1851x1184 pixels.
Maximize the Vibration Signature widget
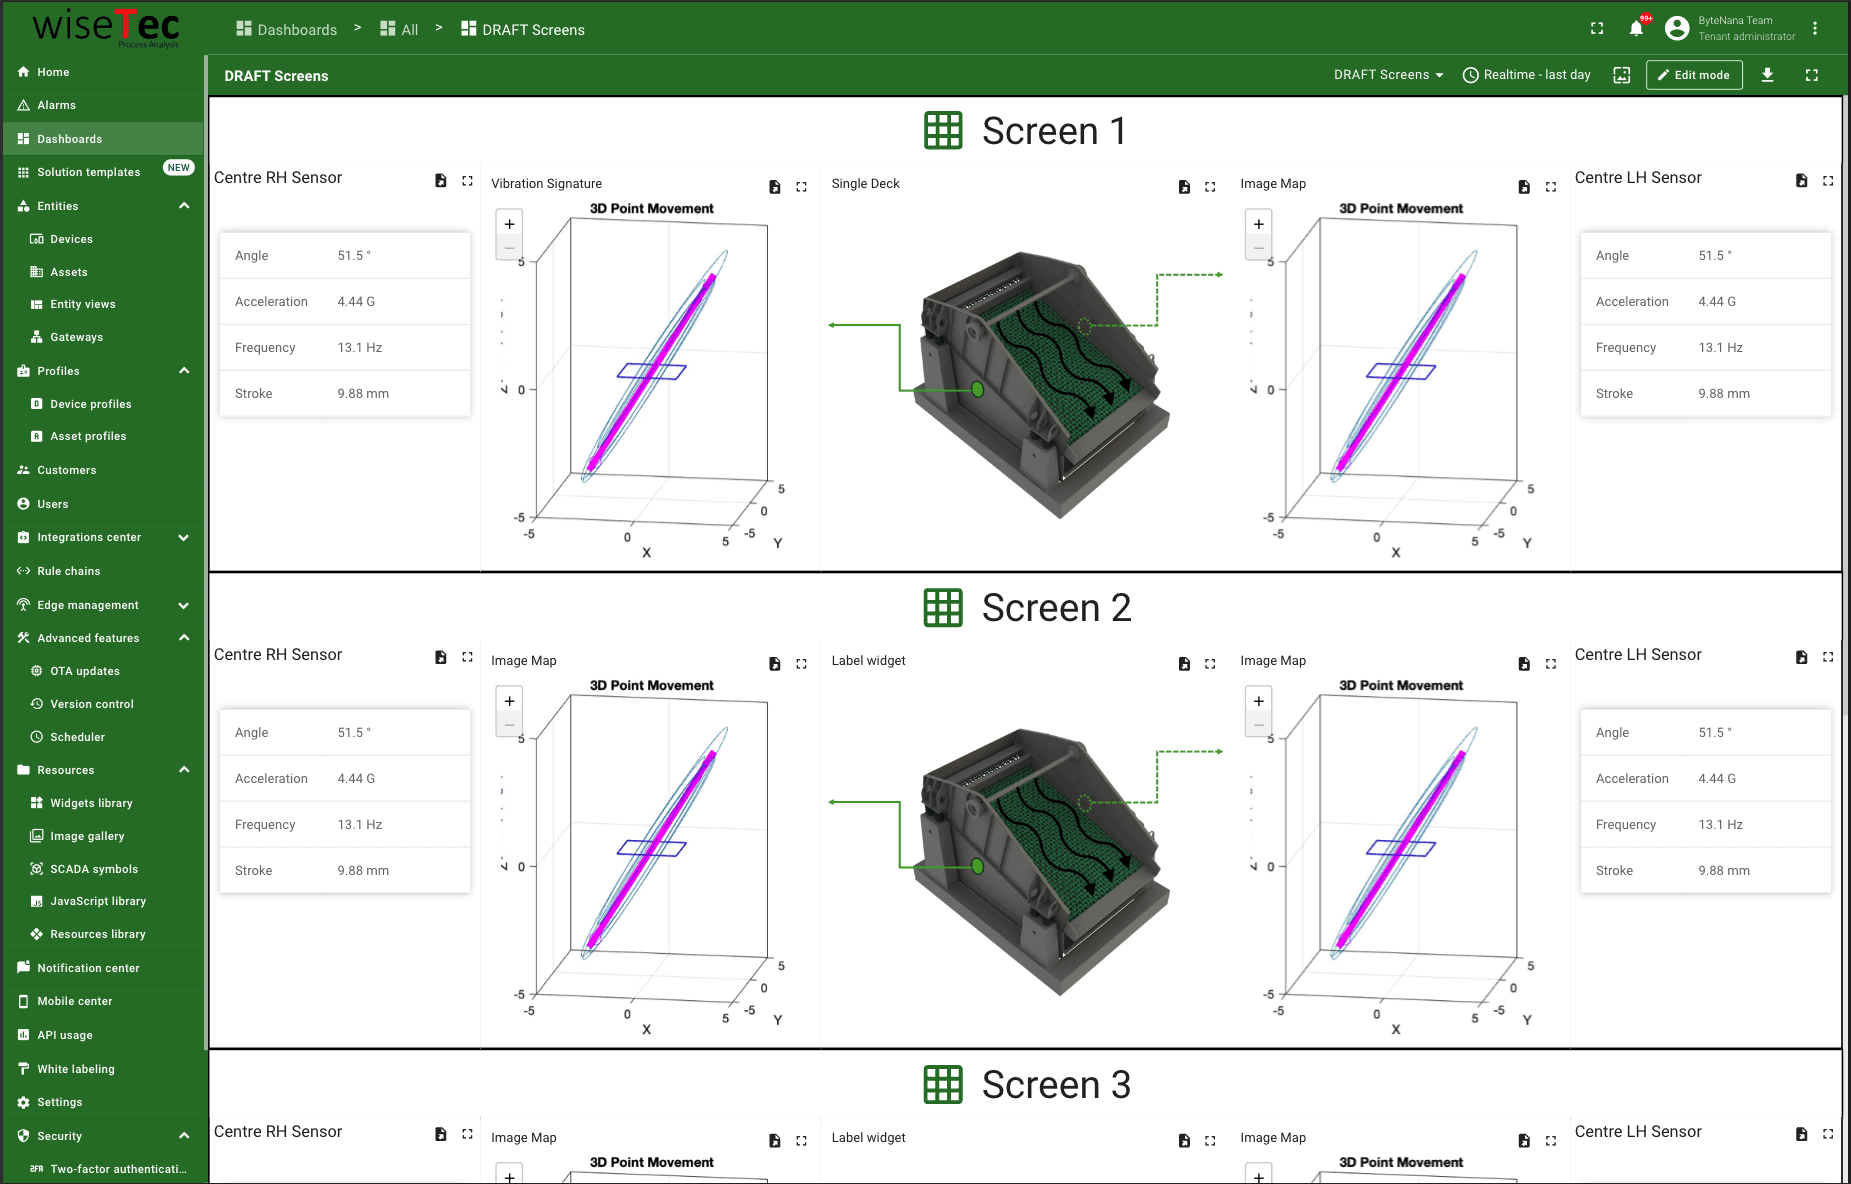pyautogui.click(x=801, y=186)
